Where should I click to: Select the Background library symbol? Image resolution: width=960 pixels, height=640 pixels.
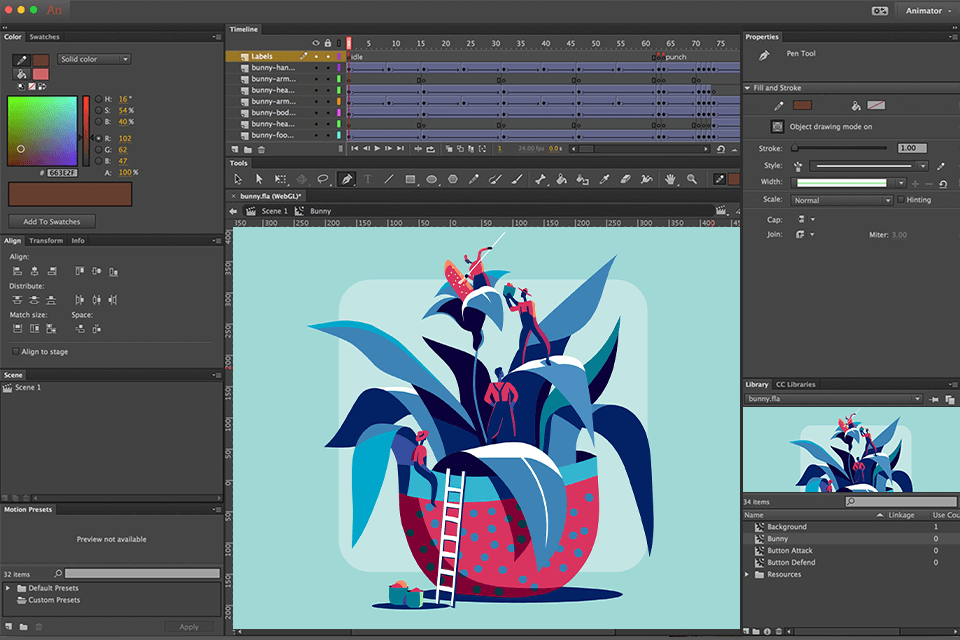pyautogui.click(x=787, y=527)
